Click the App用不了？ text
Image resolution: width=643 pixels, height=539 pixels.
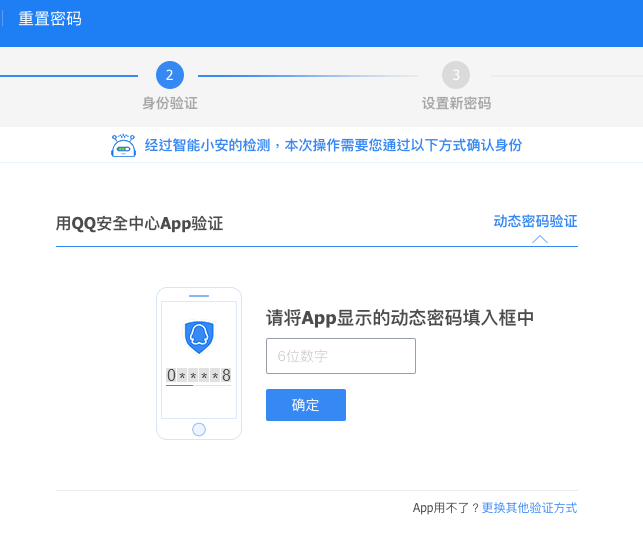coord(446,508)
